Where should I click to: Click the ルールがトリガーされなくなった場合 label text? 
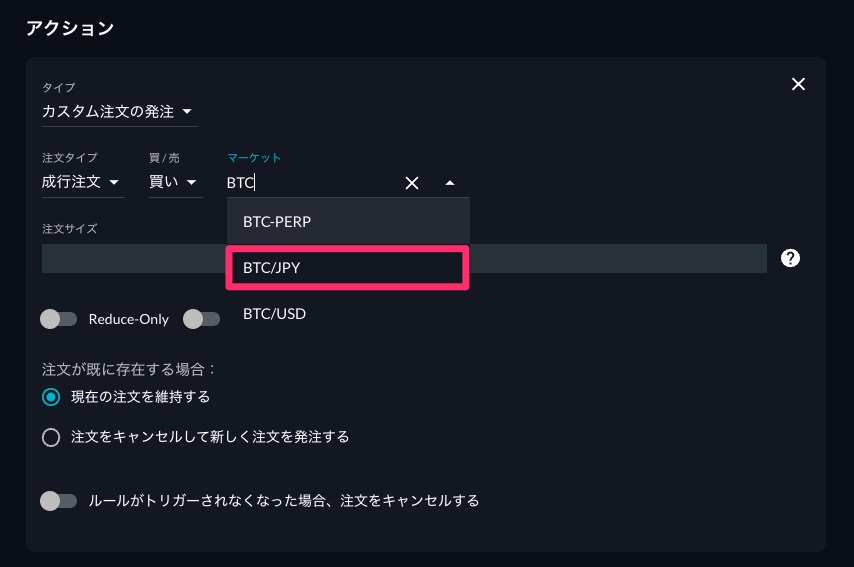[x=284, y=501]
